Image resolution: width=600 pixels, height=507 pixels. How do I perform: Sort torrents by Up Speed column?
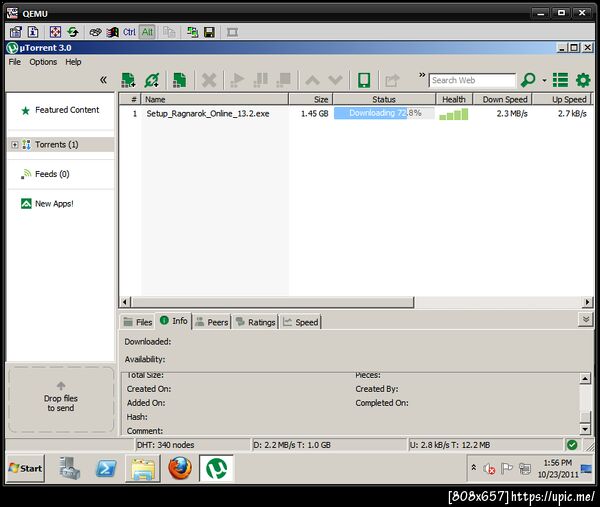click(562, 99)
